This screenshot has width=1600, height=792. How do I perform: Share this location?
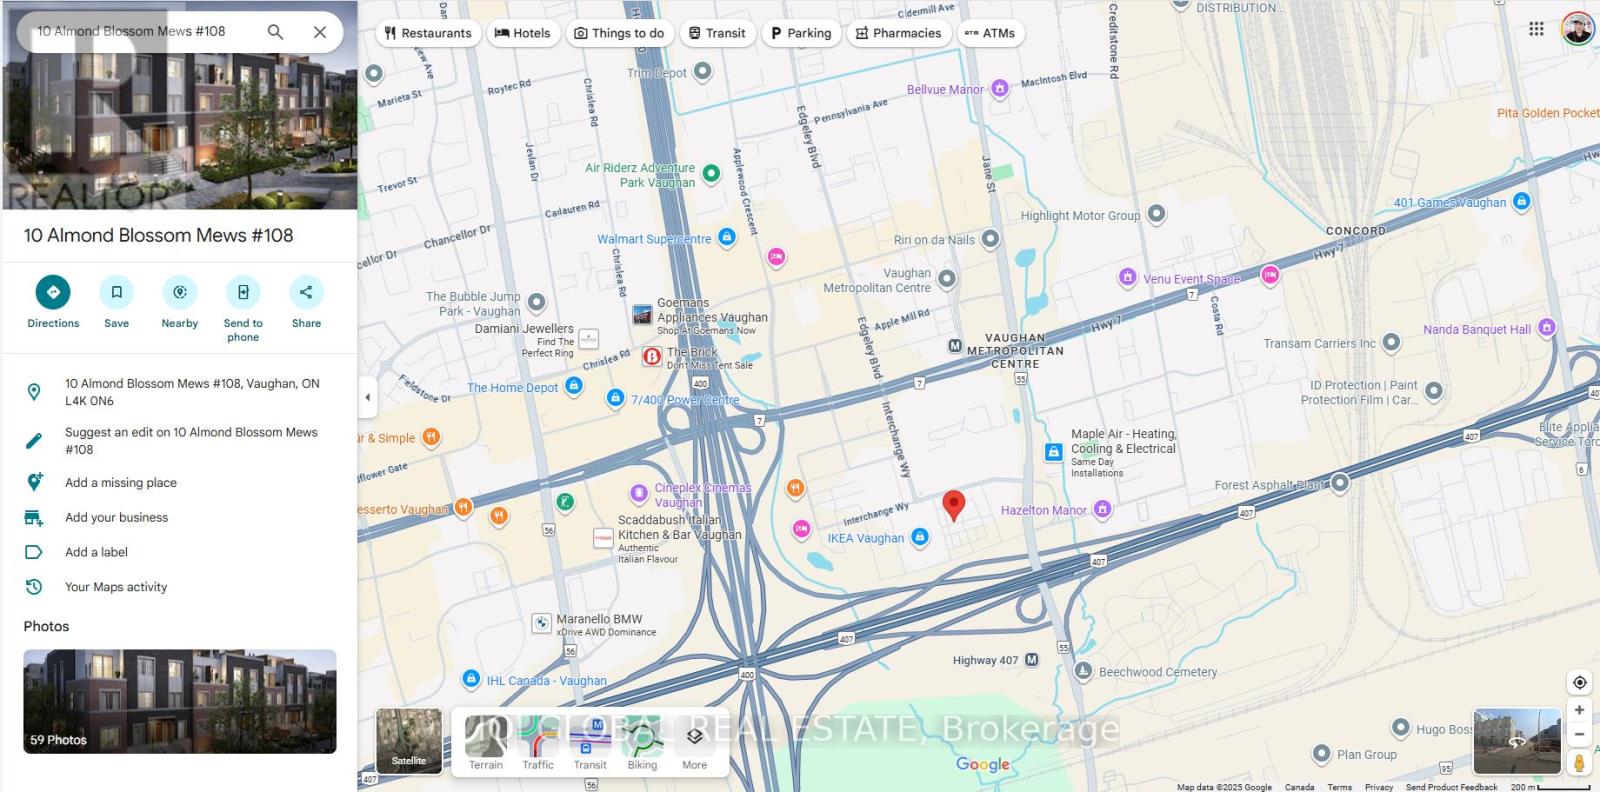coord(306,302)
